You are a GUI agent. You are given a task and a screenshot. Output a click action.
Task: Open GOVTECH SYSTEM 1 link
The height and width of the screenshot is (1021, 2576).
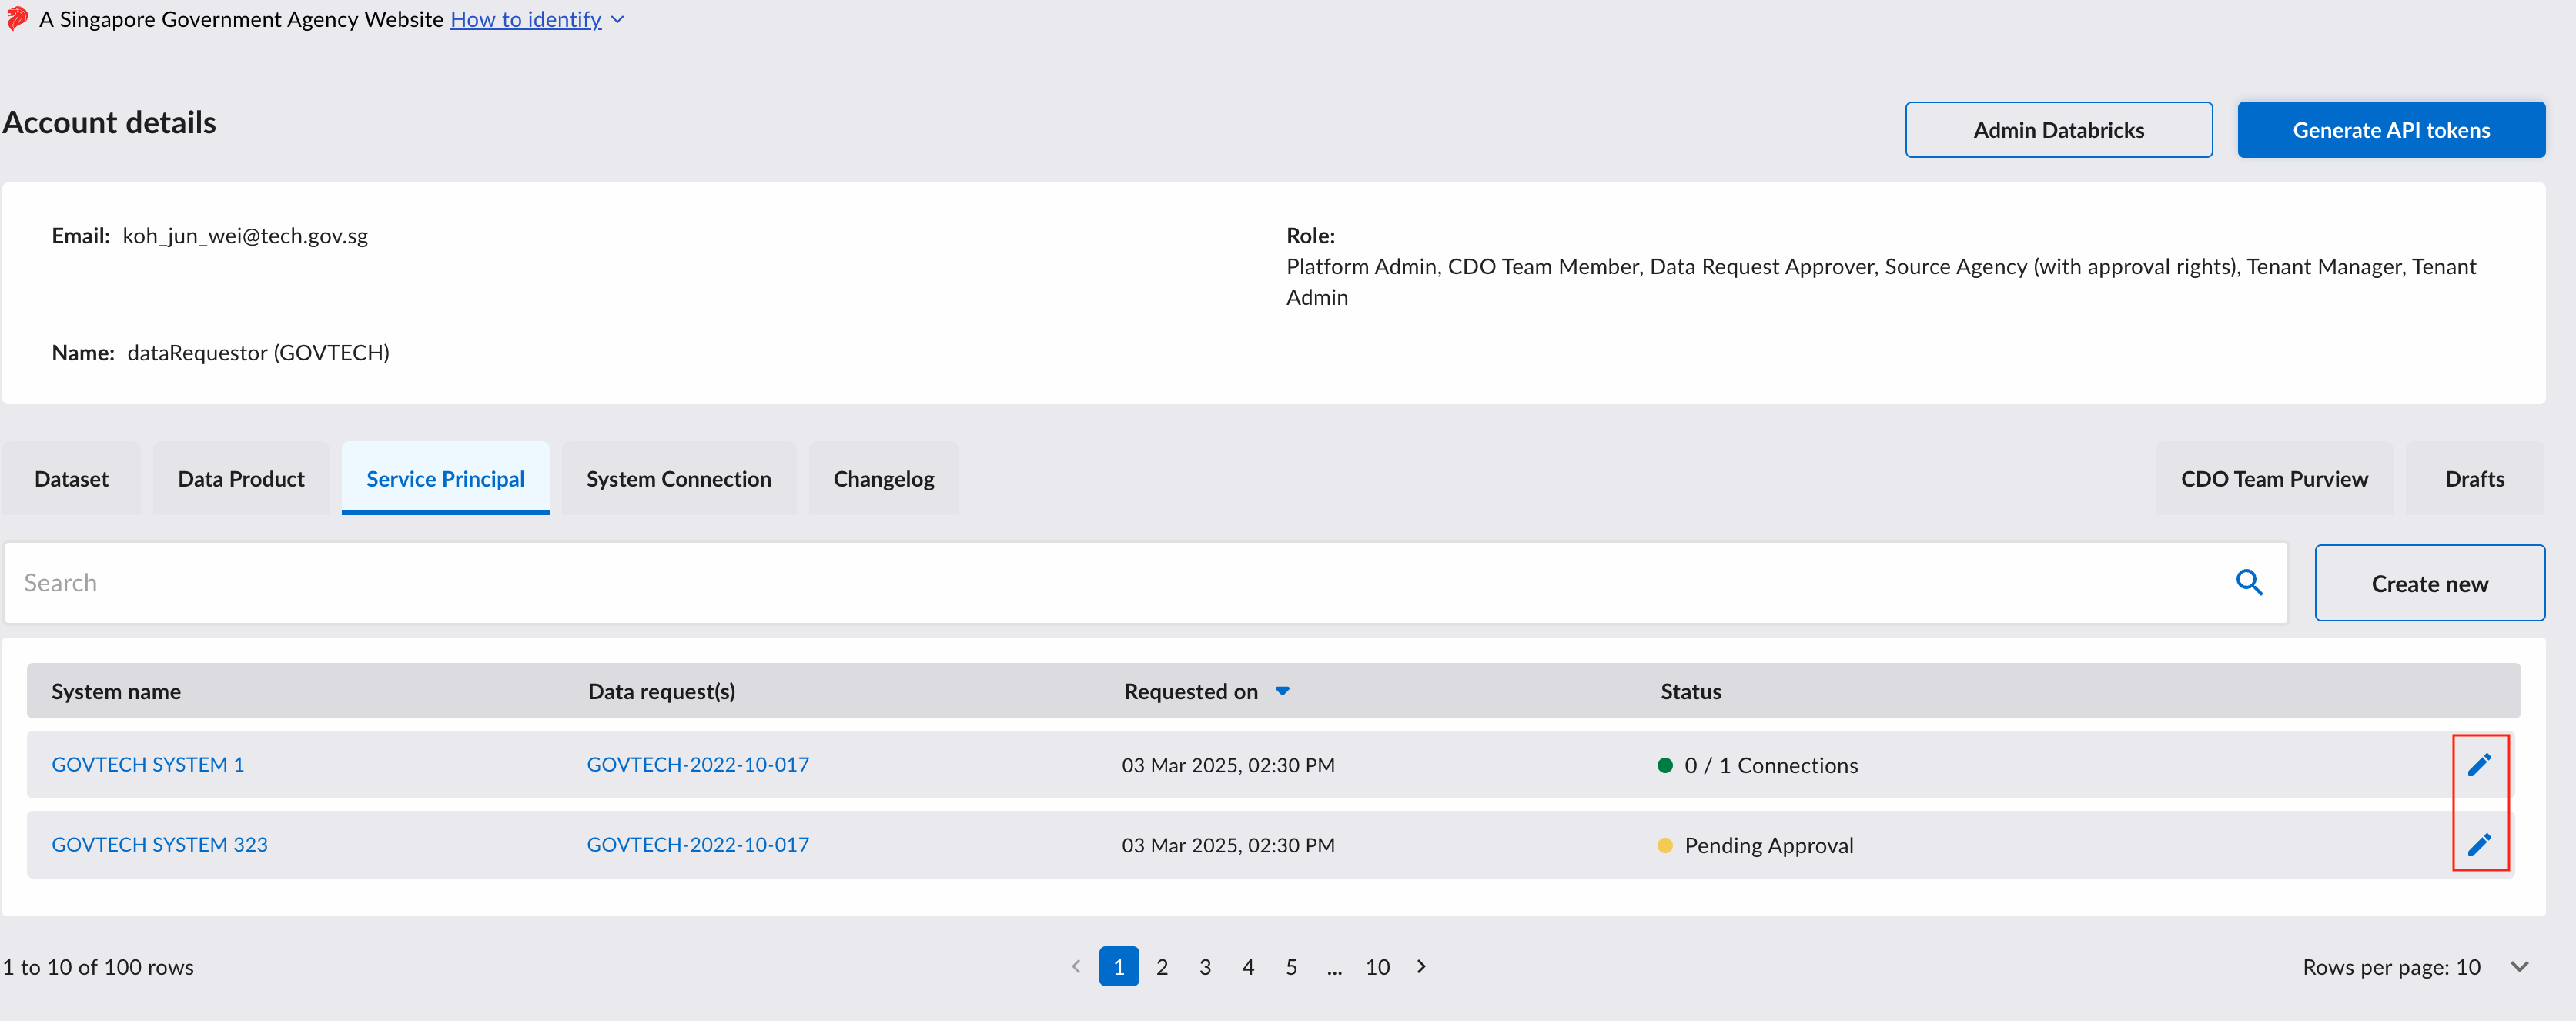[x=148, y=765]
